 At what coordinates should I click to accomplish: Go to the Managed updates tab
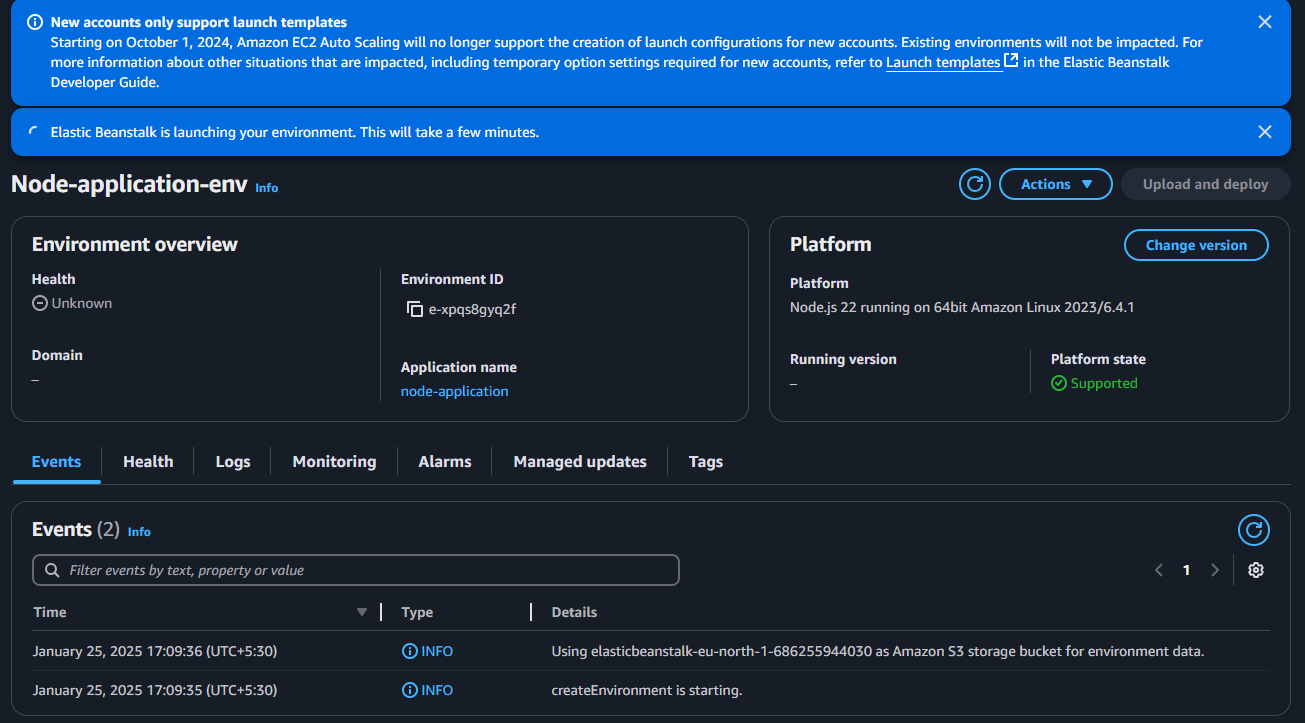pyautogui.click(x=580, y=461)
